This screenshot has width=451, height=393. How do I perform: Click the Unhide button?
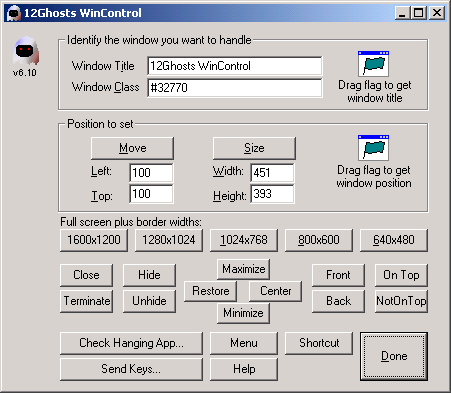tap(149, 301)
